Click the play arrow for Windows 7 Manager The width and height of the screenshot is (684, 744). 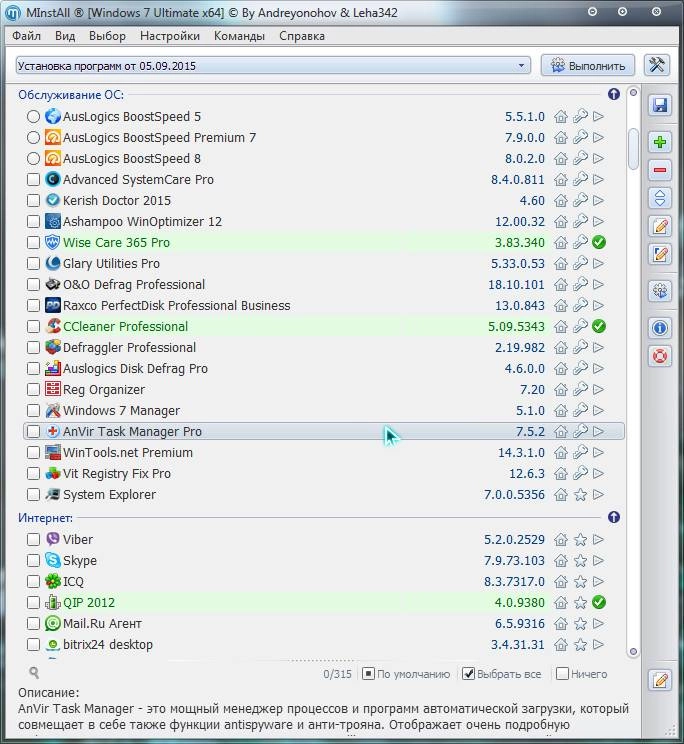pos(599,410)
